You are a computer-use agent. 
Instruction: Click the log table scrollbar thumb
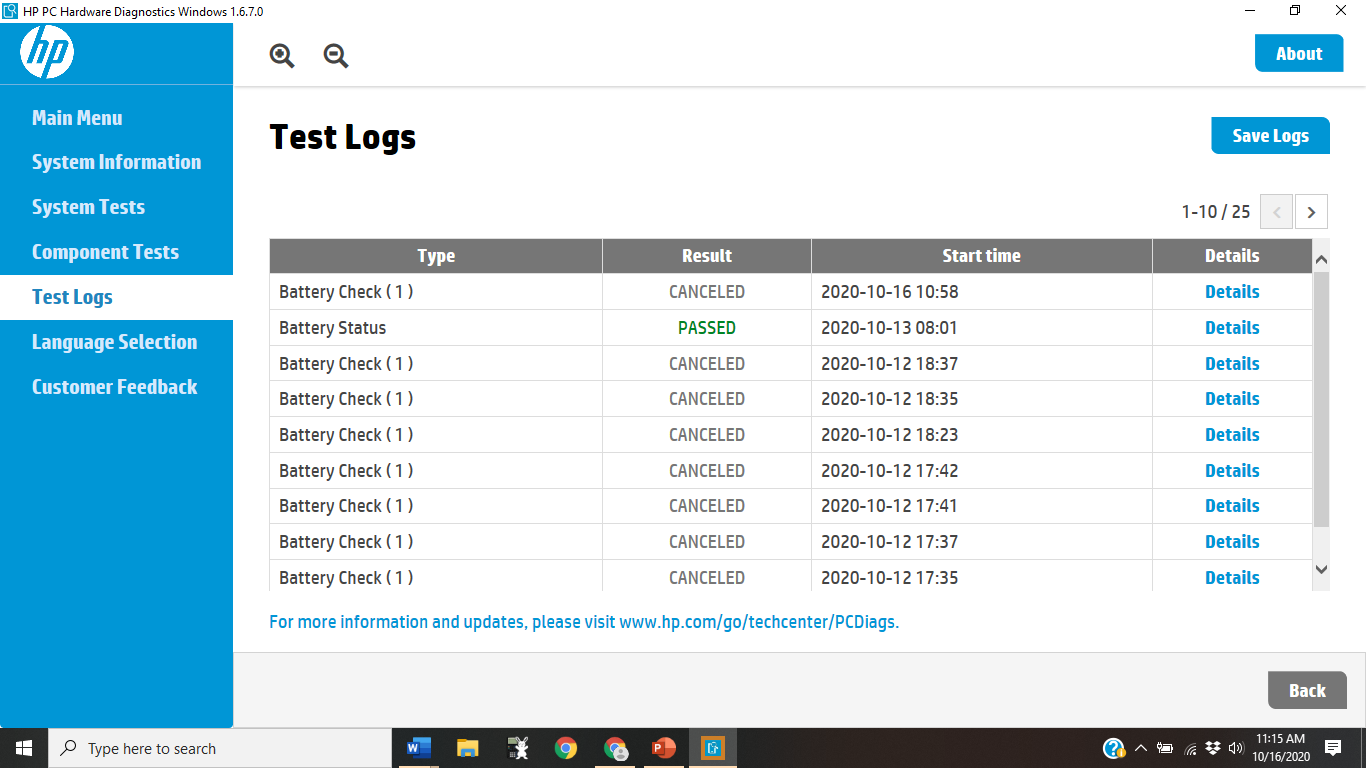(1321, 399)
